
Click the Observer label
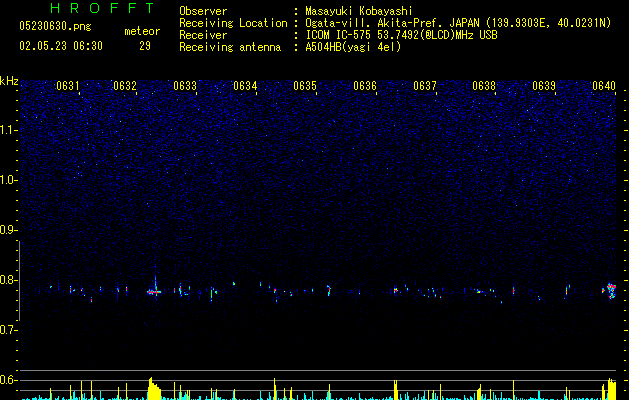tap(203, 11)
